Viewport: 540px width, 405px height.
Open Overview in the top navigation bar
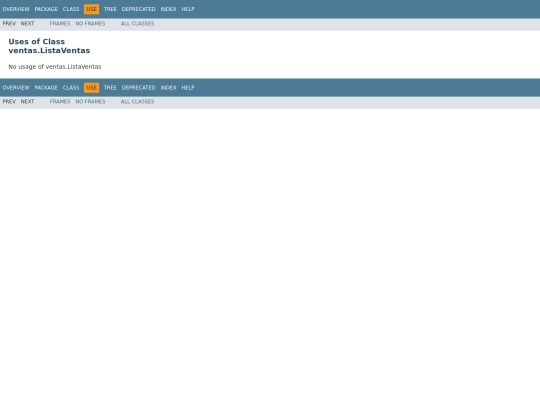[x=16, y=9]
